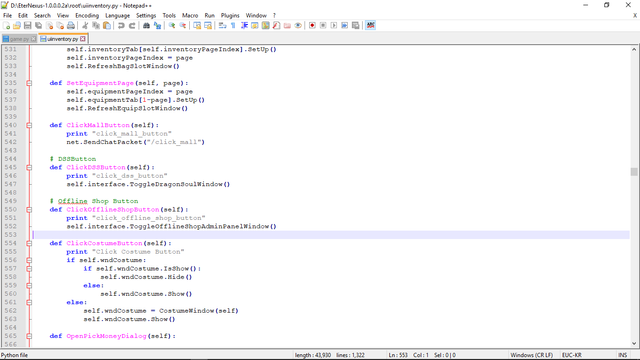Screen dimensions: 640x360
Task: Save the current file with floppy icon
Action: tap(27, 25)
